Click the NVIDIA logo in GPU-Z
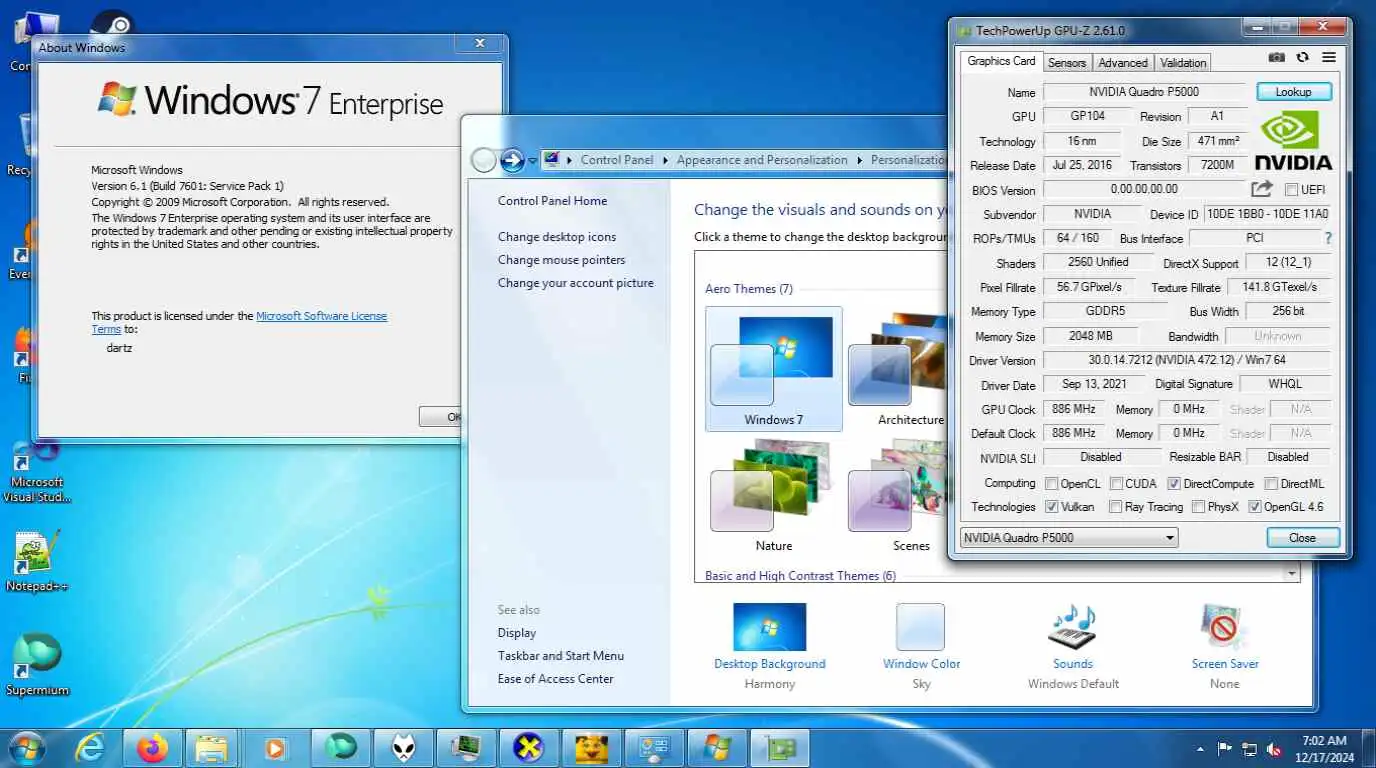 pyautogui.click(x=1293, y=141)
